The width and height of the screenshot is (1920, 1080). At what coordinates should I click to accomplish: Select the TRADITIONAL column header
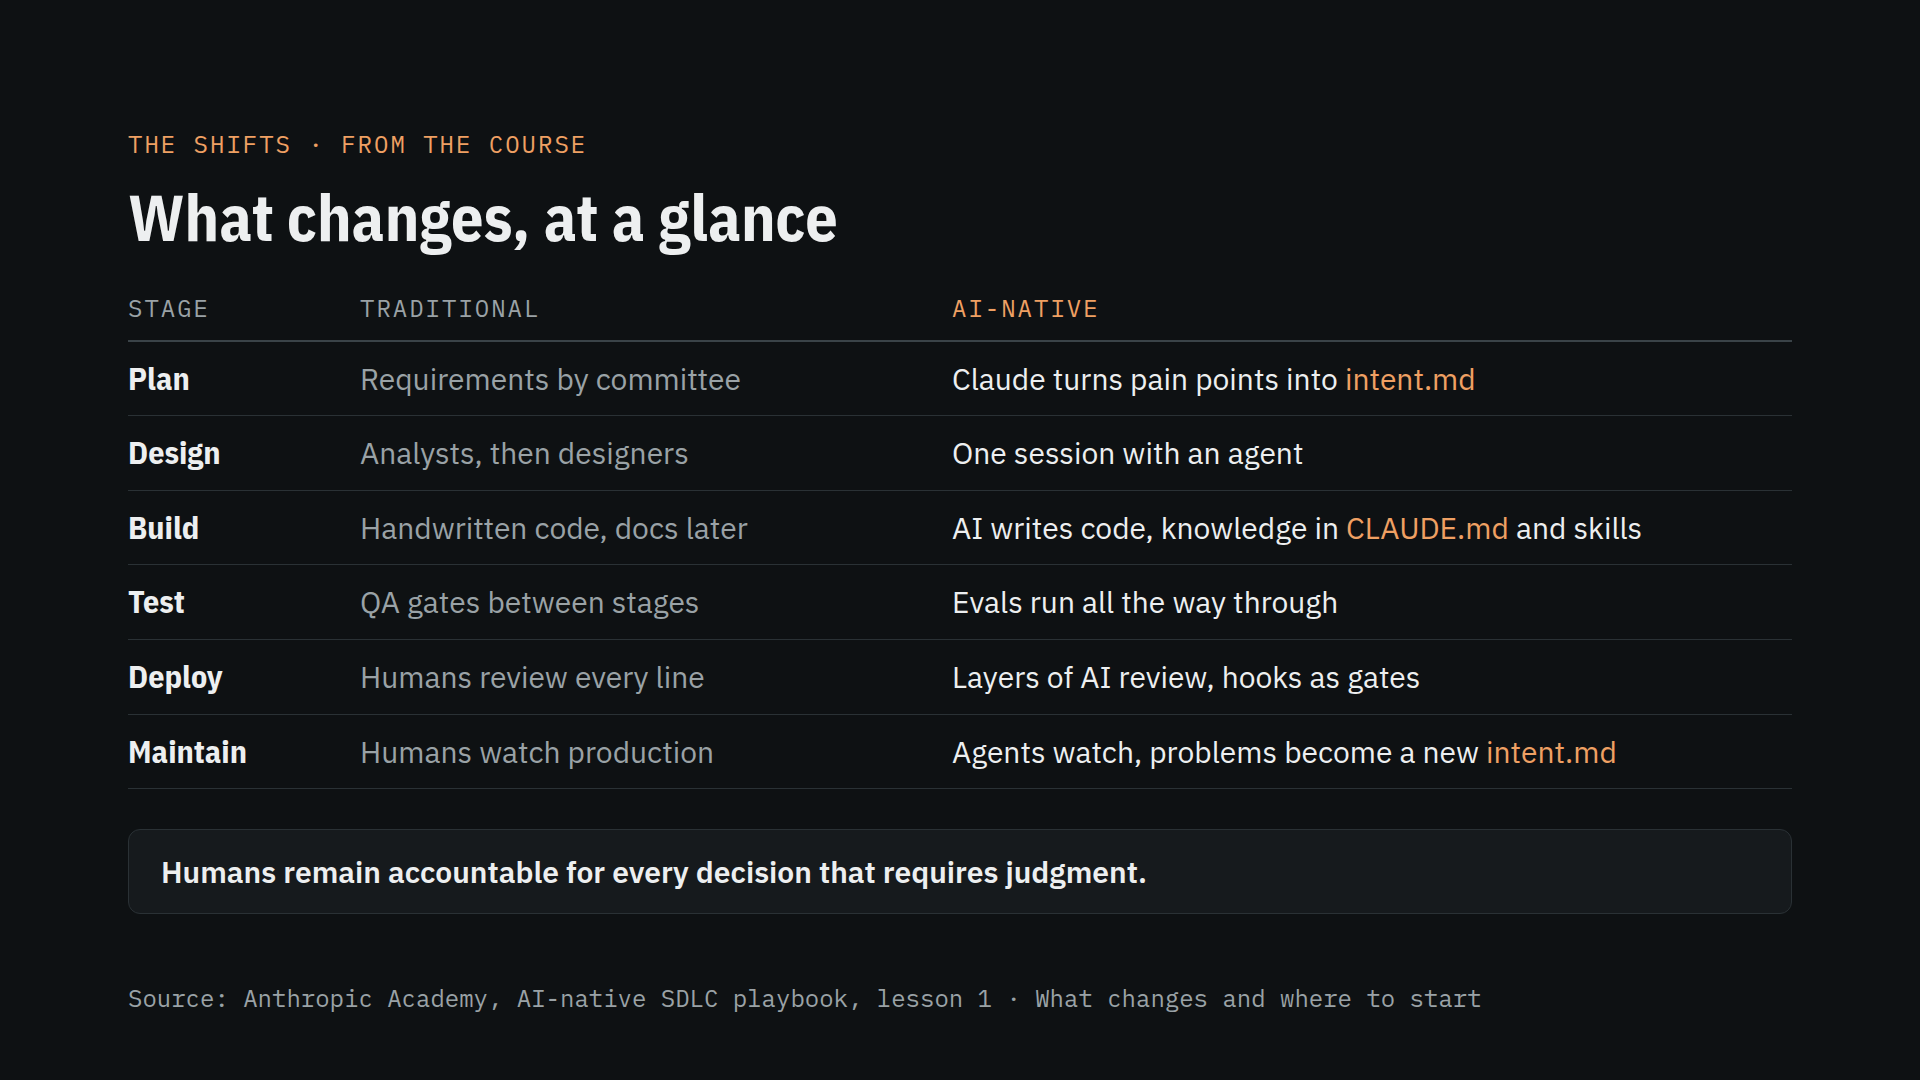pyautogui.click(x=449, y=309)
